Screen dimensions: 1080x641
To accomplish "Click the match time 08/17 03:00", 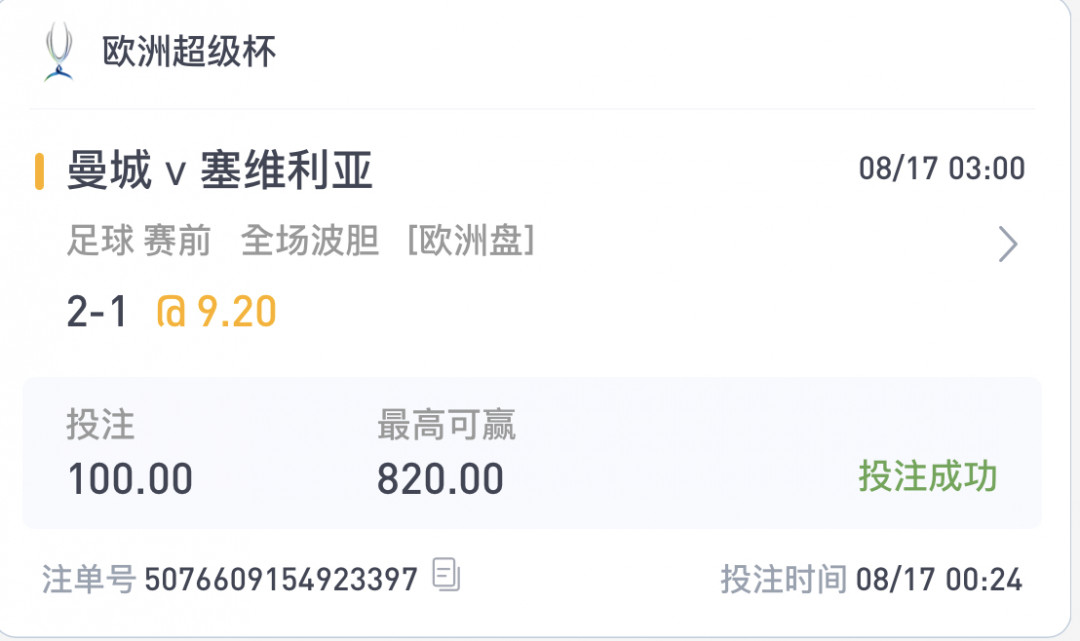I will (x=942, y=169).
